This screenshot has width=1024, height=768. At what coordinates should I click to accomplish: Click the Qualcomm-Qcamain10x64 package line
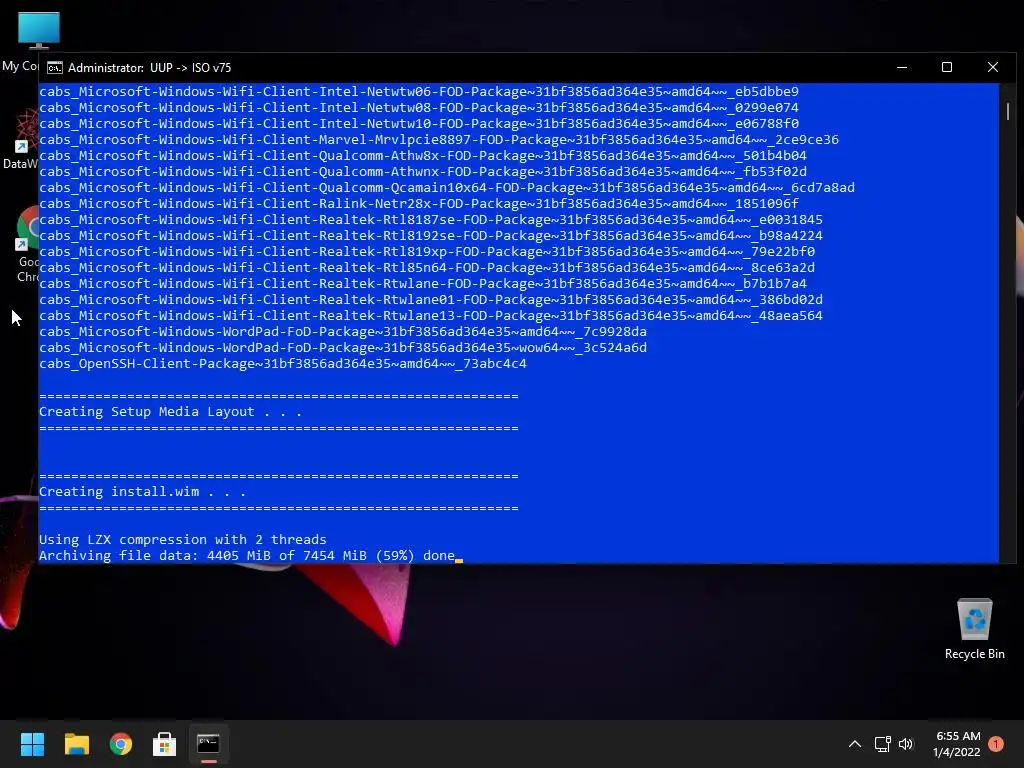pyautogui.click(x=447, y=188)
